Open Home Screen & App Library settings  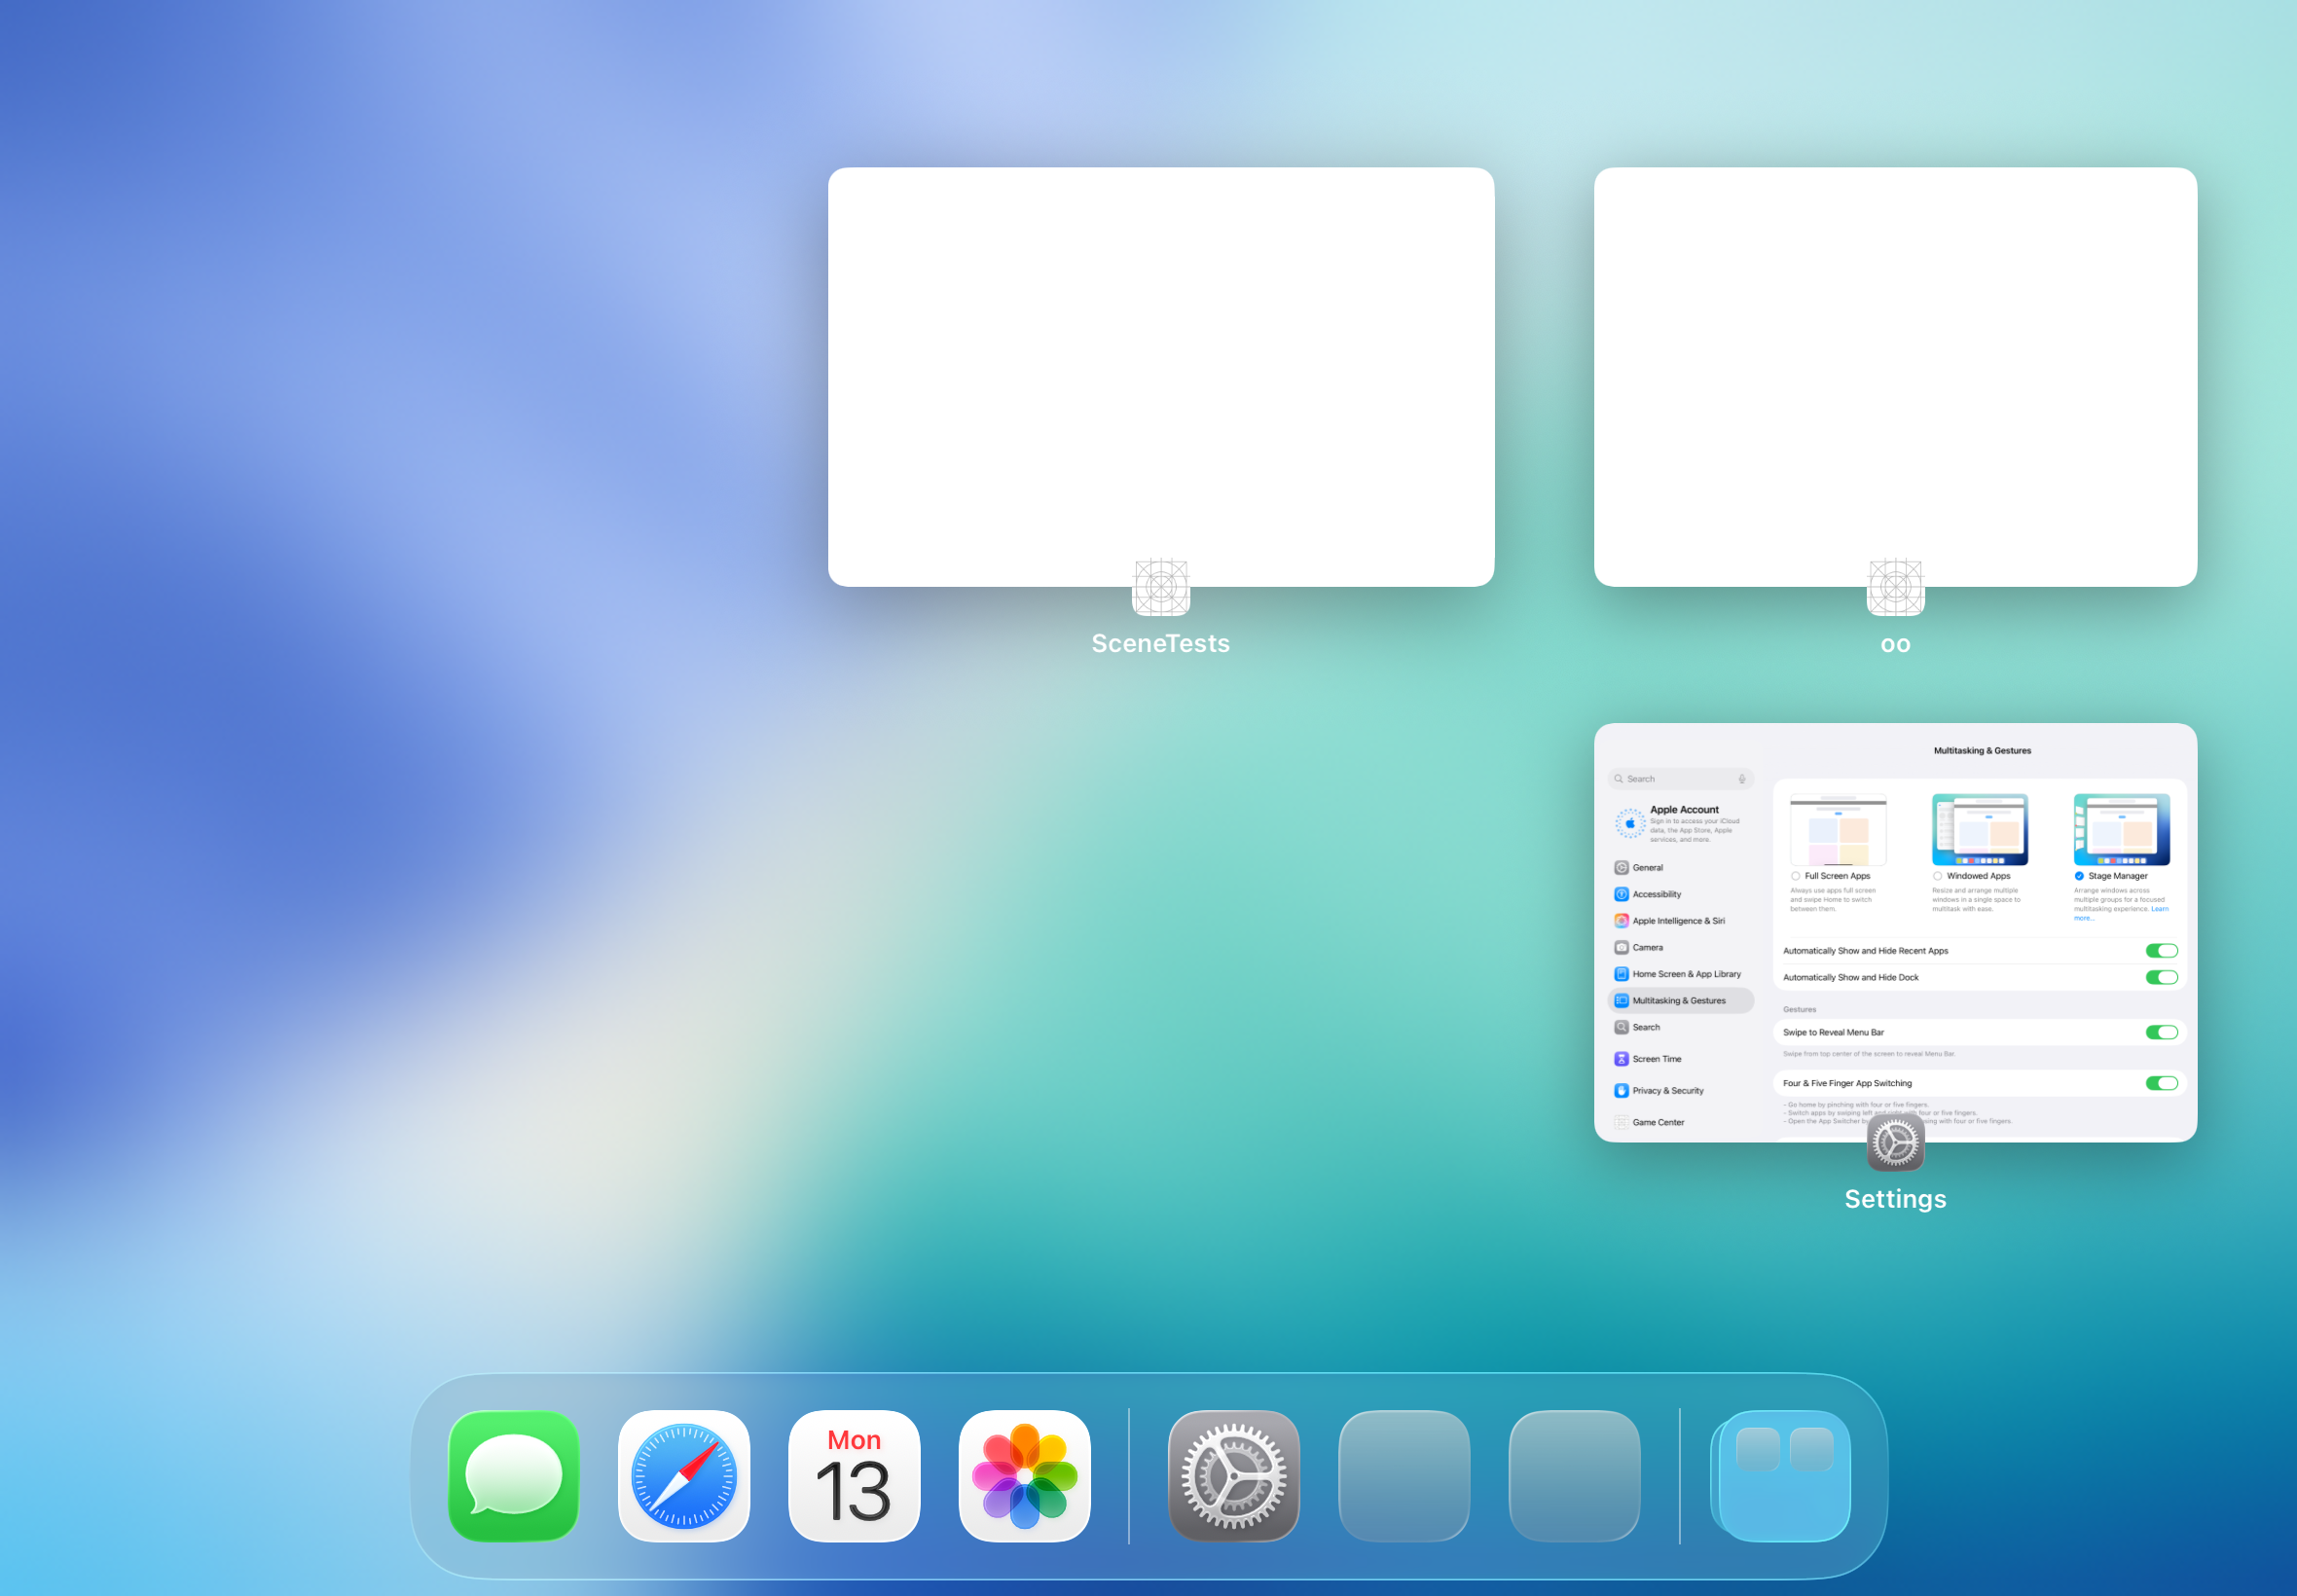[1685, 974]
